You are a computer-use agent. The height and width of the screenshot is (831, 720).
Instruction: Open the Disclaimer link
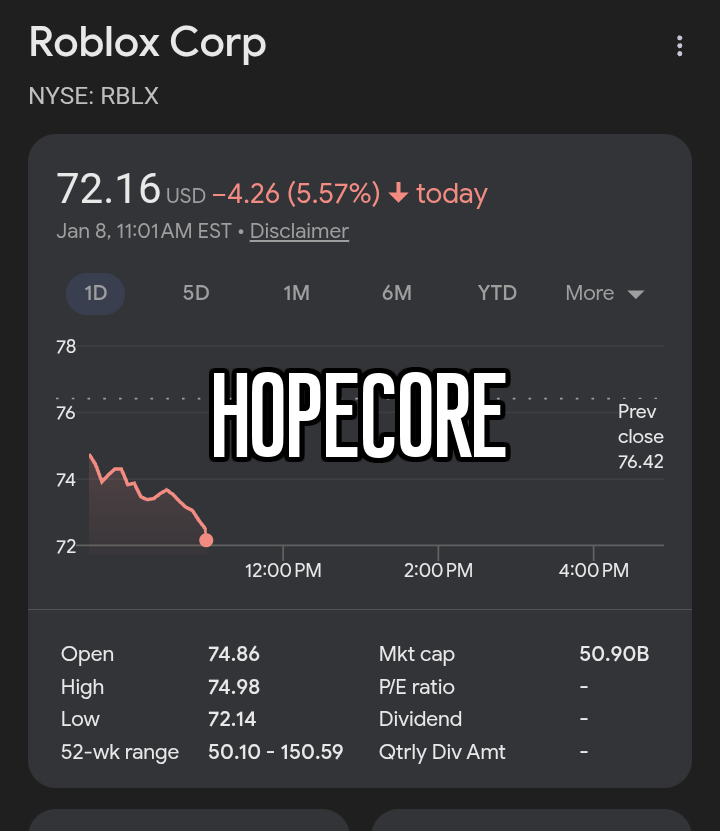click(x=299, y=231)
